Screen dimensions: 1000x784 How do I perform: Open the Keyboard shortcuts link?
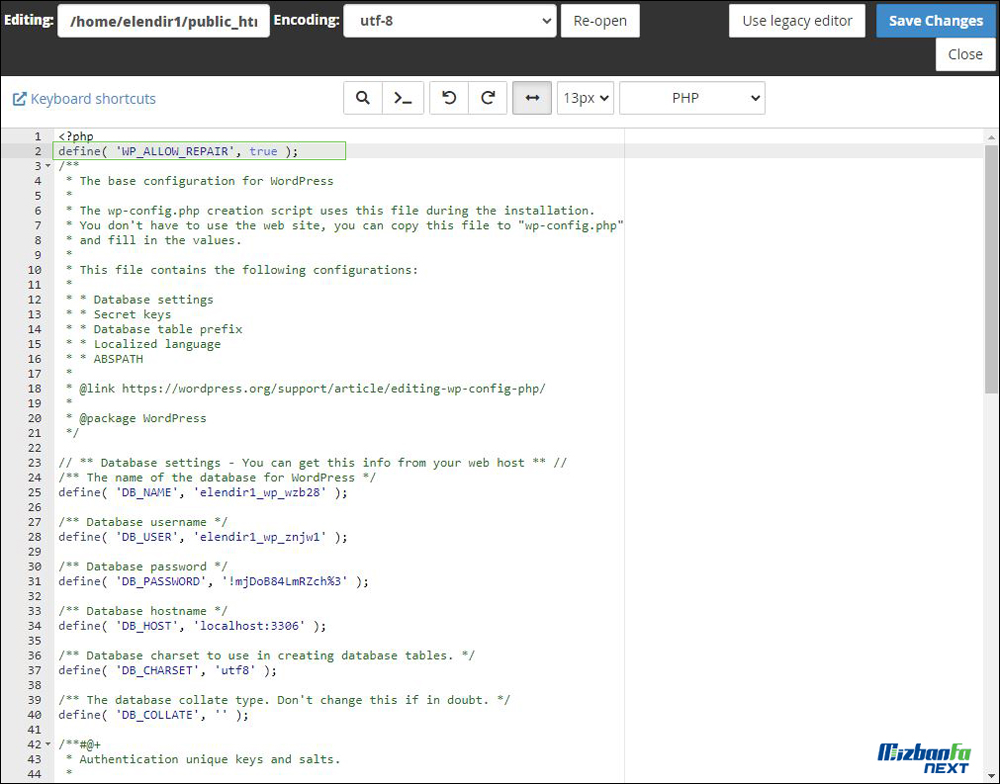(x=93, y=99)
